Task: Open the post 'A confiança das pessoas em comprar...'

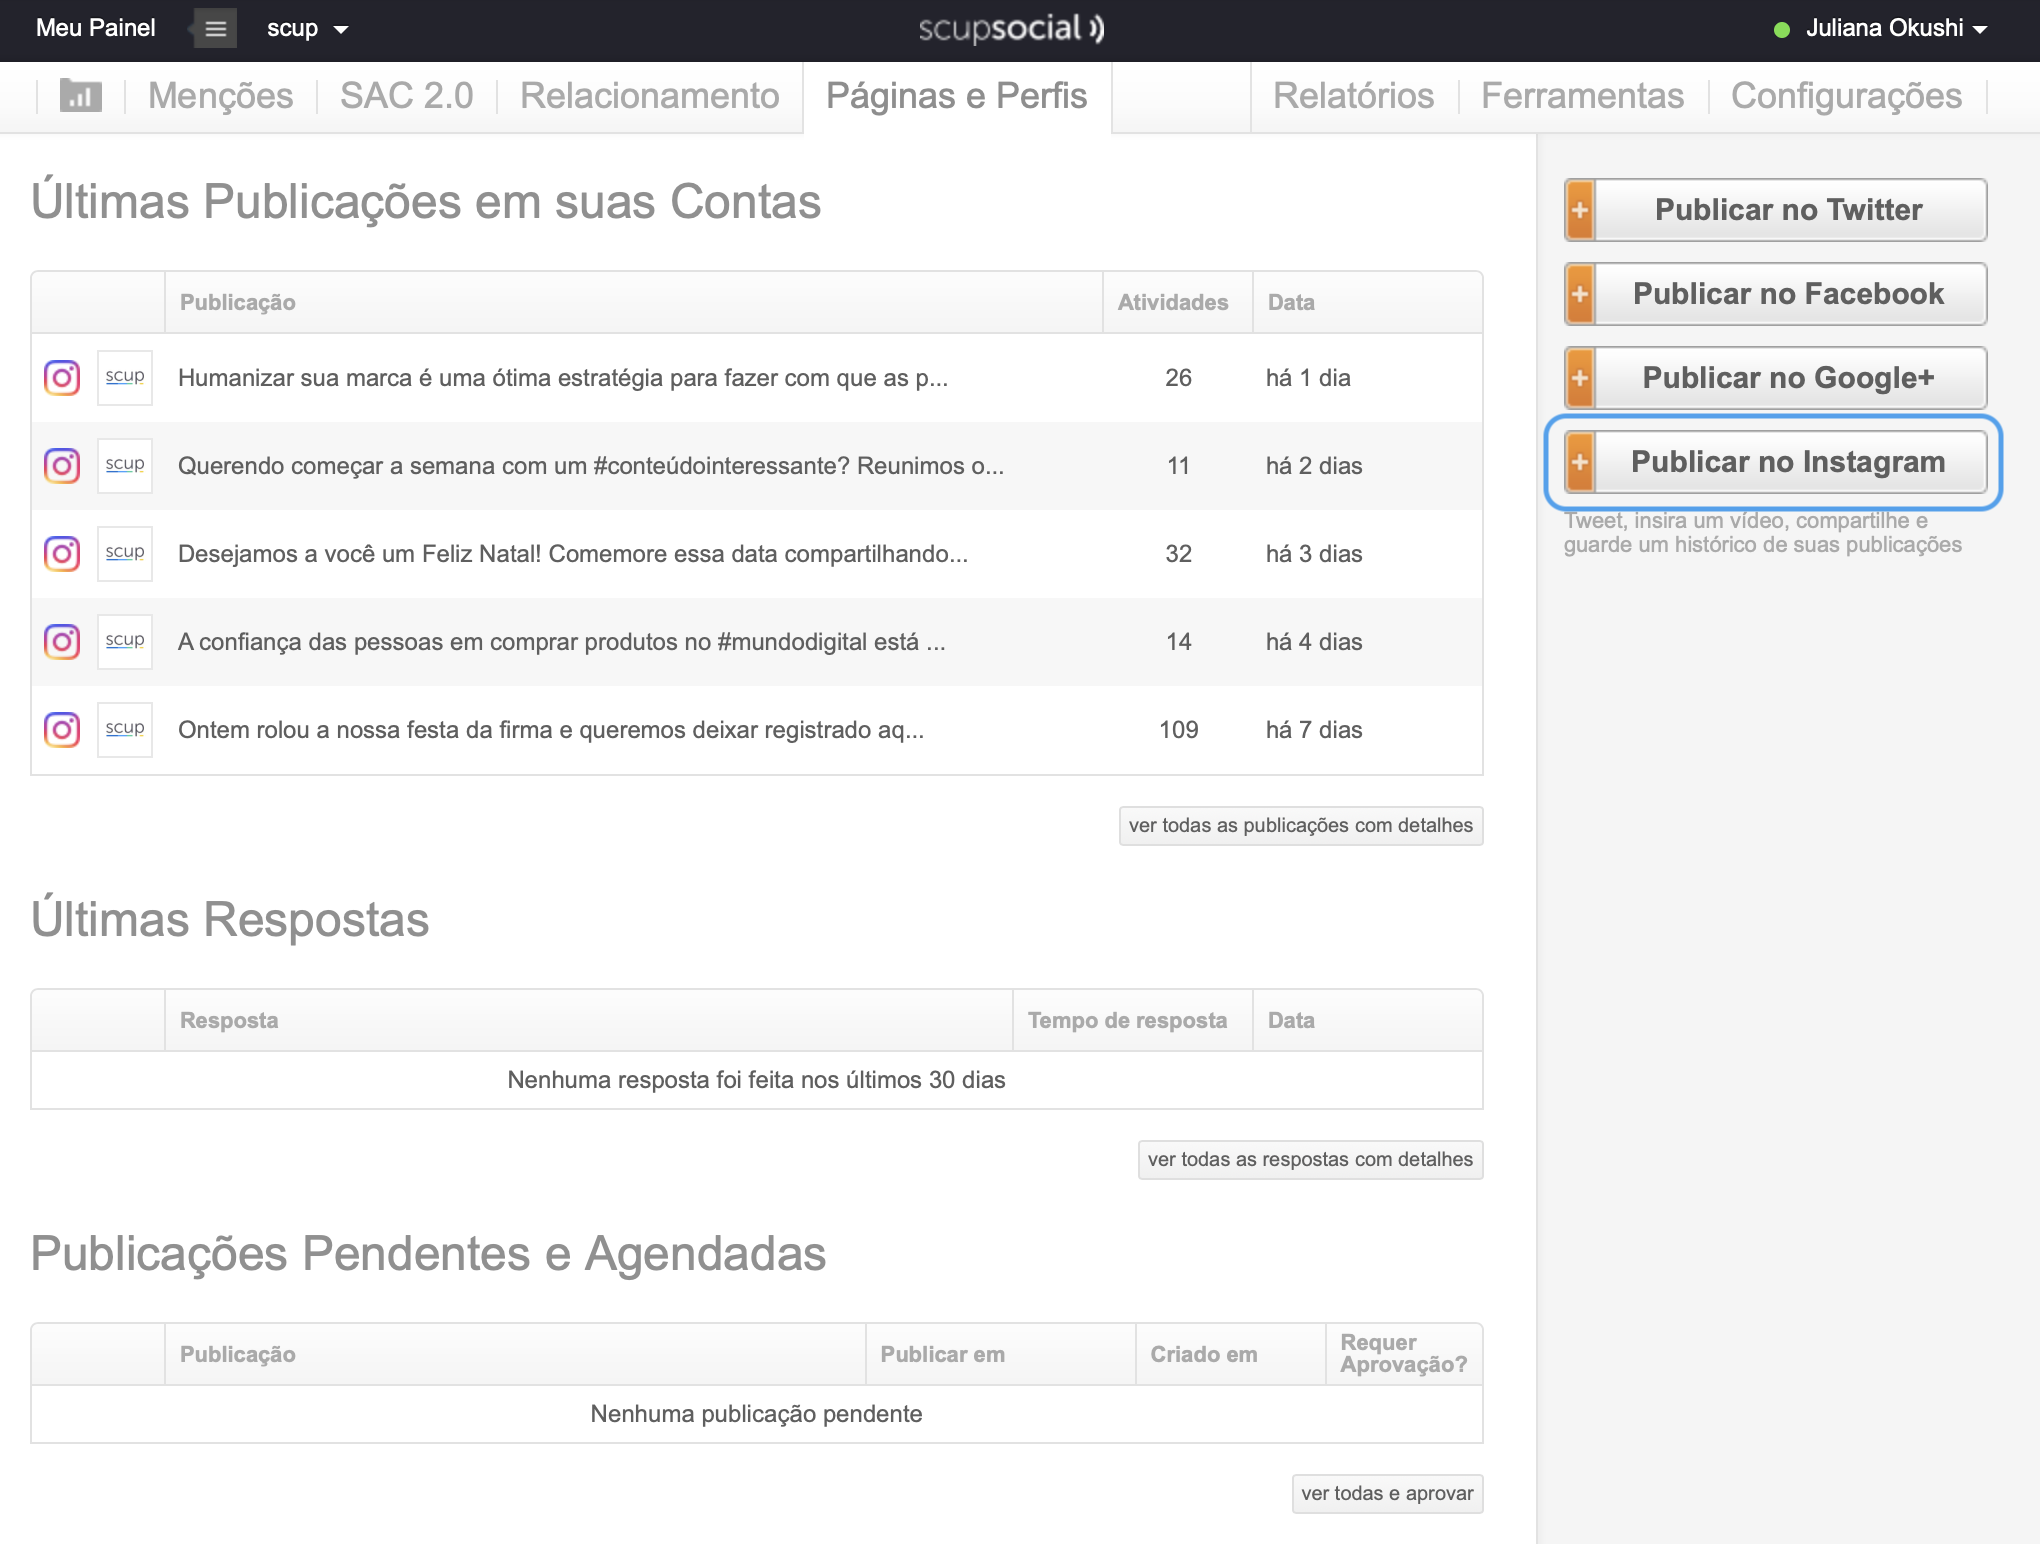Action: (x=562, y=642)
